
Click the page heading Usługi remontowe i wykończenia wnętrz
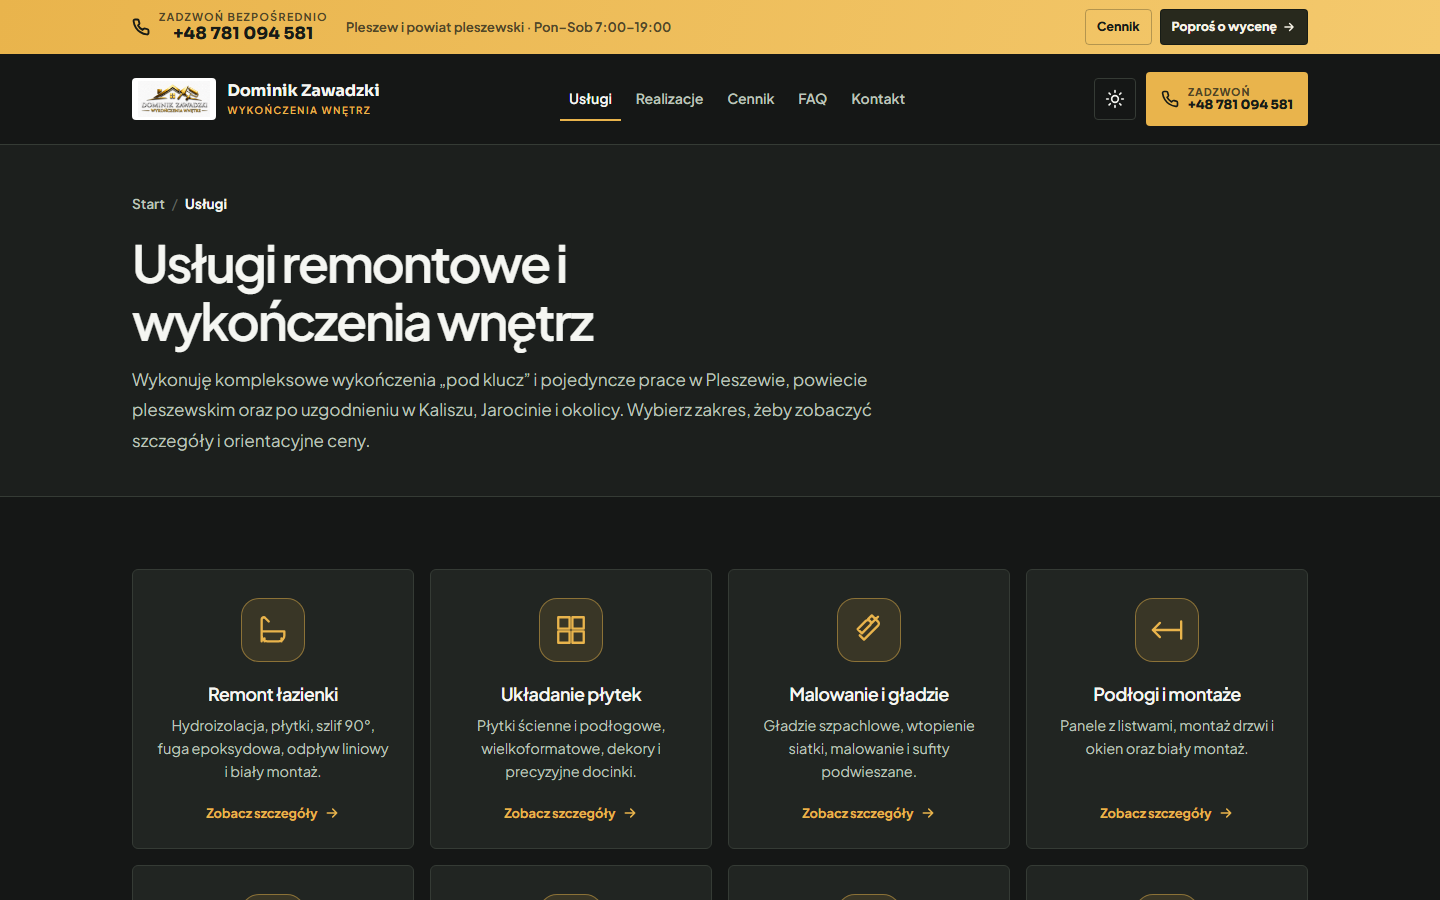(363, 294)
